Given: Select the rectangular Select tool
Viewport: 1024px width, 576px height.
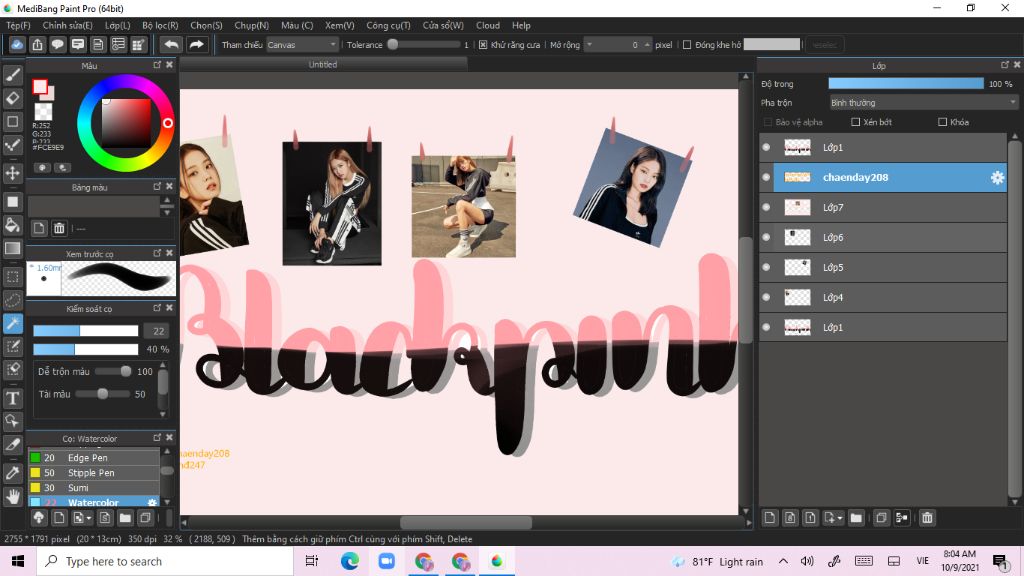Looking at the screenshot, I should [x=12, y=277].
